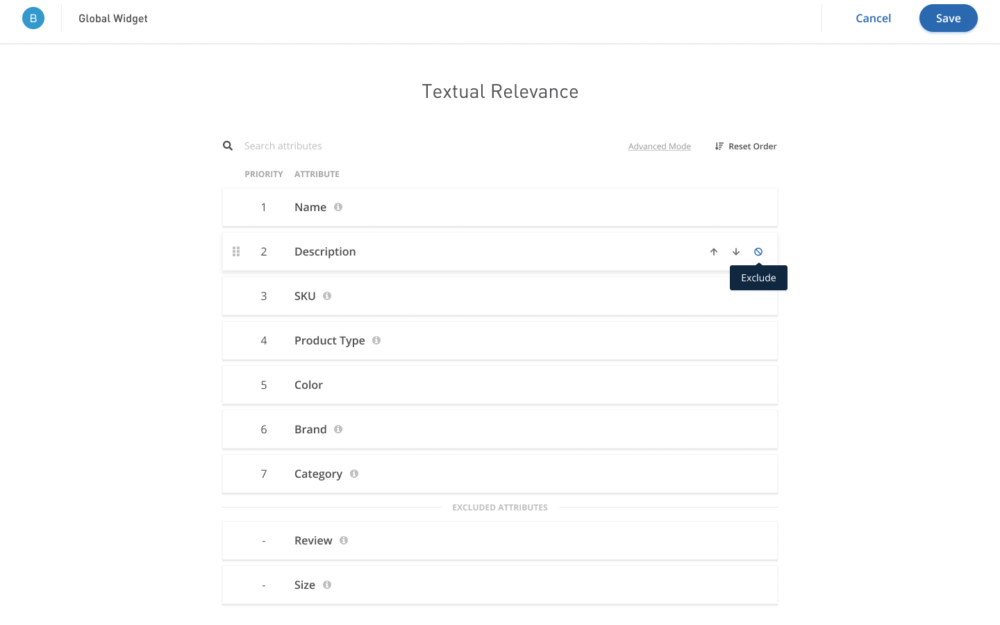Image resolution: width=1000 pixels, height=625 pixels.
Task: Click the info icon next to Name
Action: point(338,207)
